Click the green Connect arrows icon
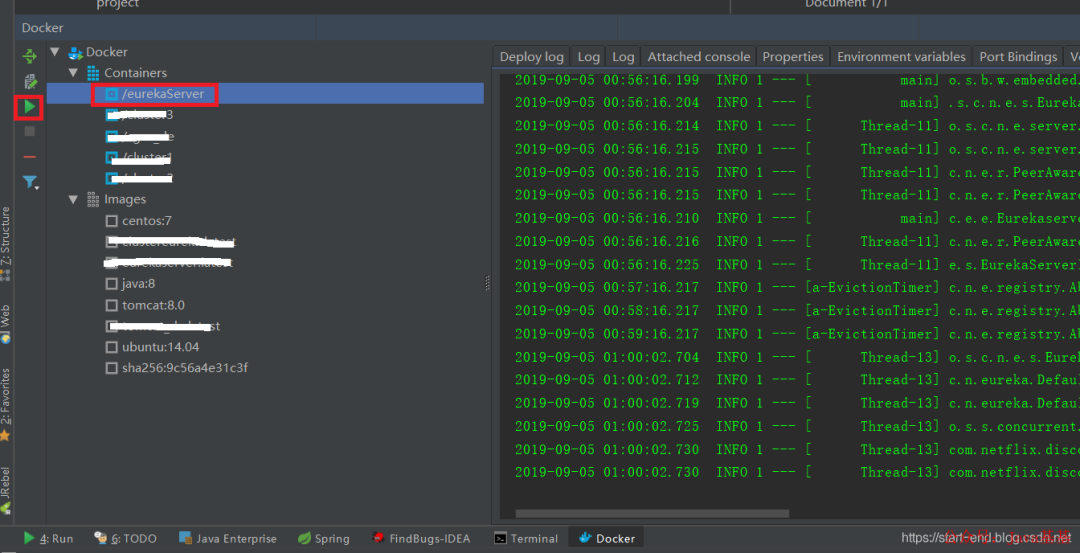The image size is (1080, 553). 30,56
